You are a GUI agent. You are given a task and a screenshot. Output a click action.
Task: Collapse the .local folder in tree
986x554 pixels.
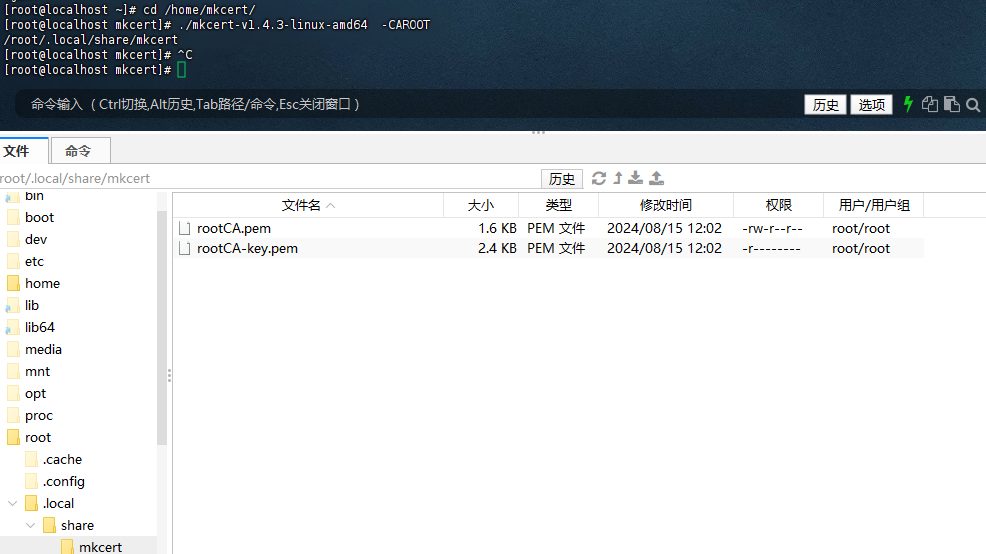12,503
